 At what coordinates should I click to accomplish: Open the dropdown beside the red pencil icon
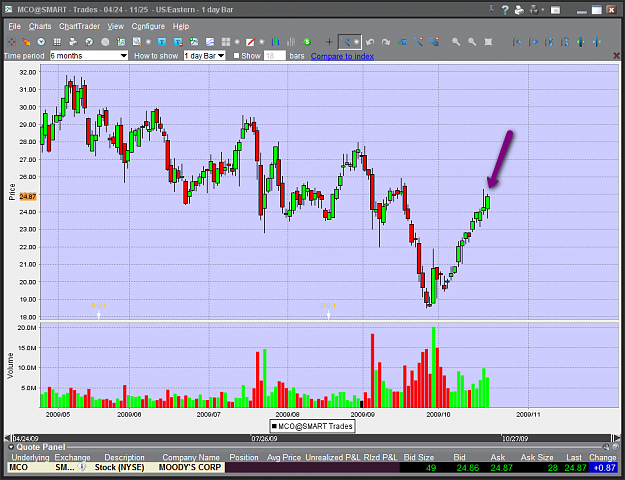click(x=262, y=42)
